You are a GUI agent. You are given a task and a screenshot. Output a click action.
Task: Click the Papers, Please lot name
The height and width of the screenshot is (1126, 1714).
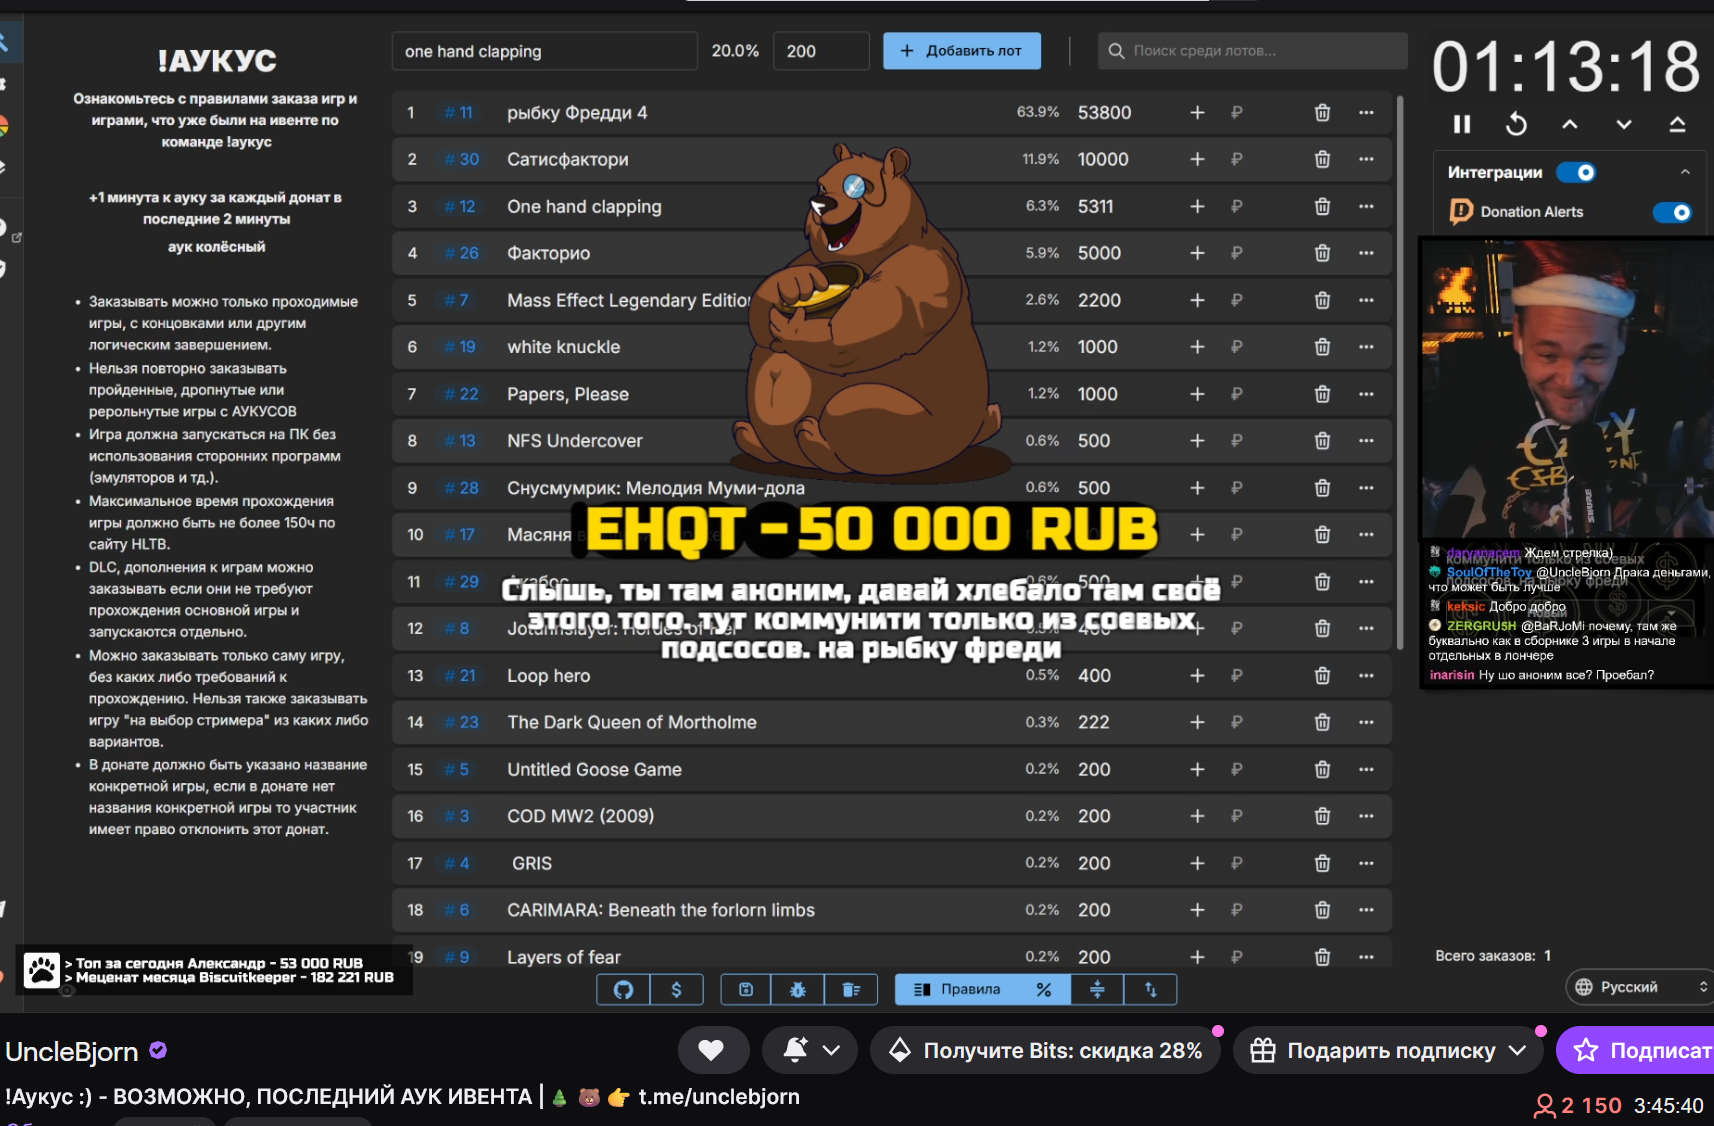tap(568, 394)
